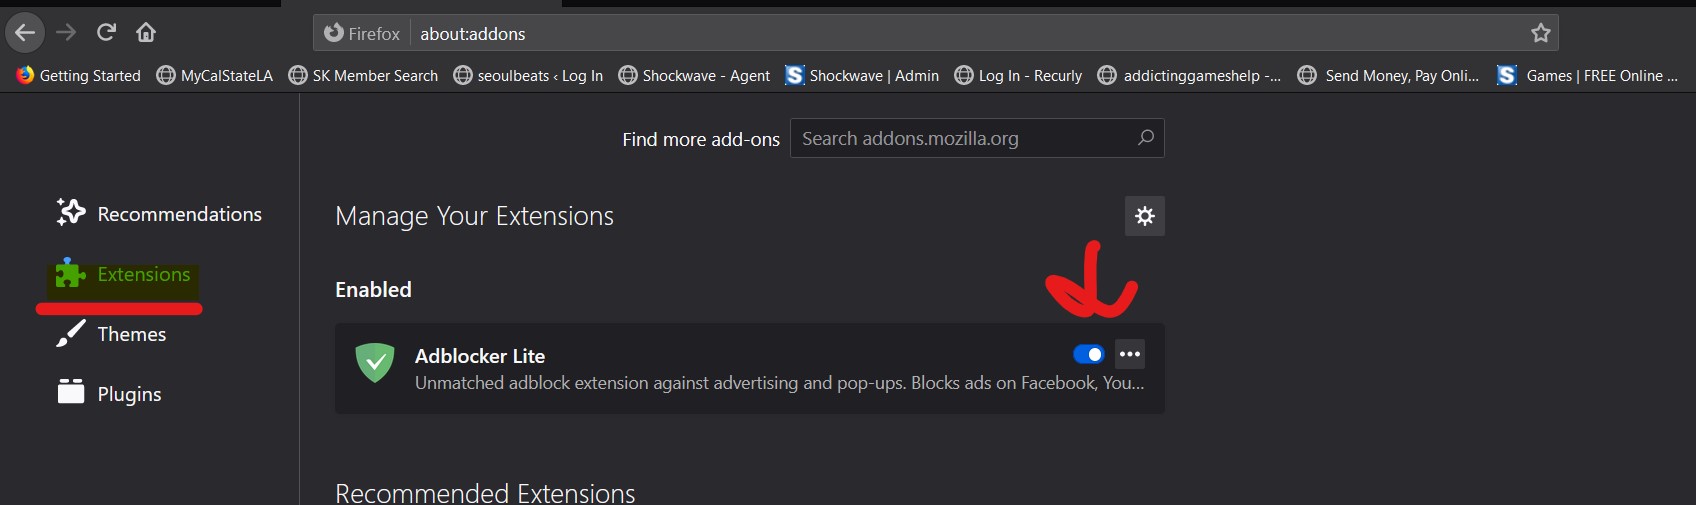
Task: Click the forward navigation arrow
Action: (66, 33)
